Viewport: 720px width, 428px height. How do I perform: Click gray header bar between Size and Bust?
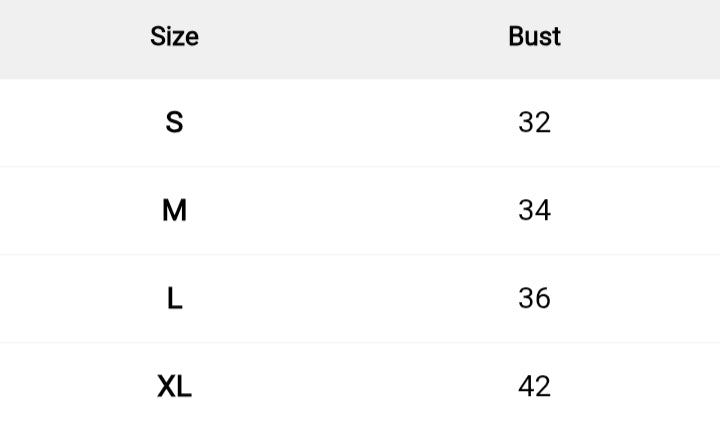pyautogui.click(x=355, y=37)
